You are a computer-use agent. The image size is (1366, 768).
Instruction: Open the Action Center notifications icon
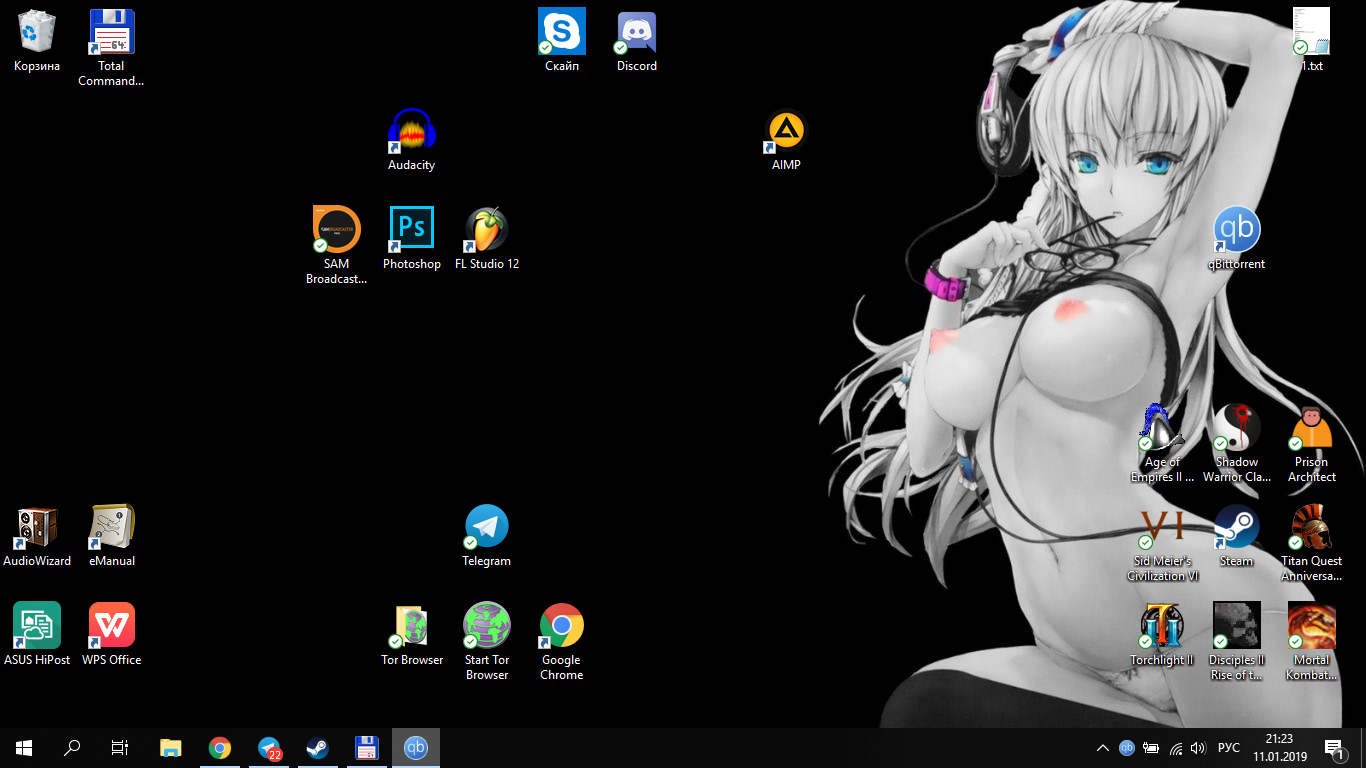(x=1334, y=748)
